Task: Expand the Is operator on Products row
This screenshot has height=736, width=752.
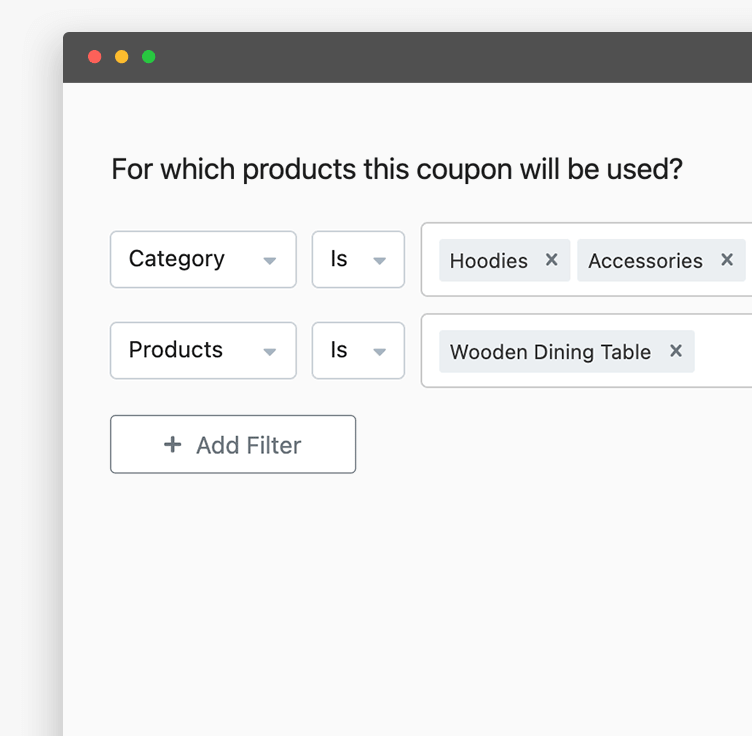Action: [x=358, y=351]
